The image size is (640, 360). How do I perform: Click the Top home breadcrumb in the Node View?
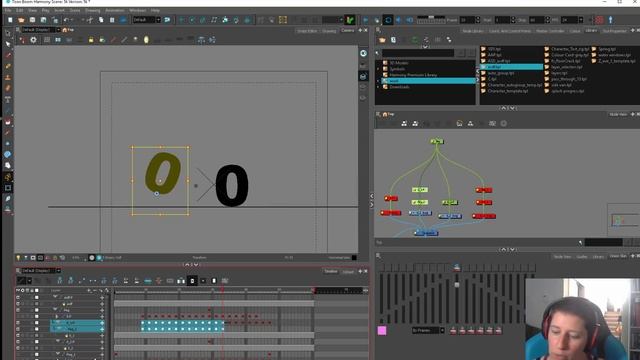pyautogui.click(x=388, y=114)
